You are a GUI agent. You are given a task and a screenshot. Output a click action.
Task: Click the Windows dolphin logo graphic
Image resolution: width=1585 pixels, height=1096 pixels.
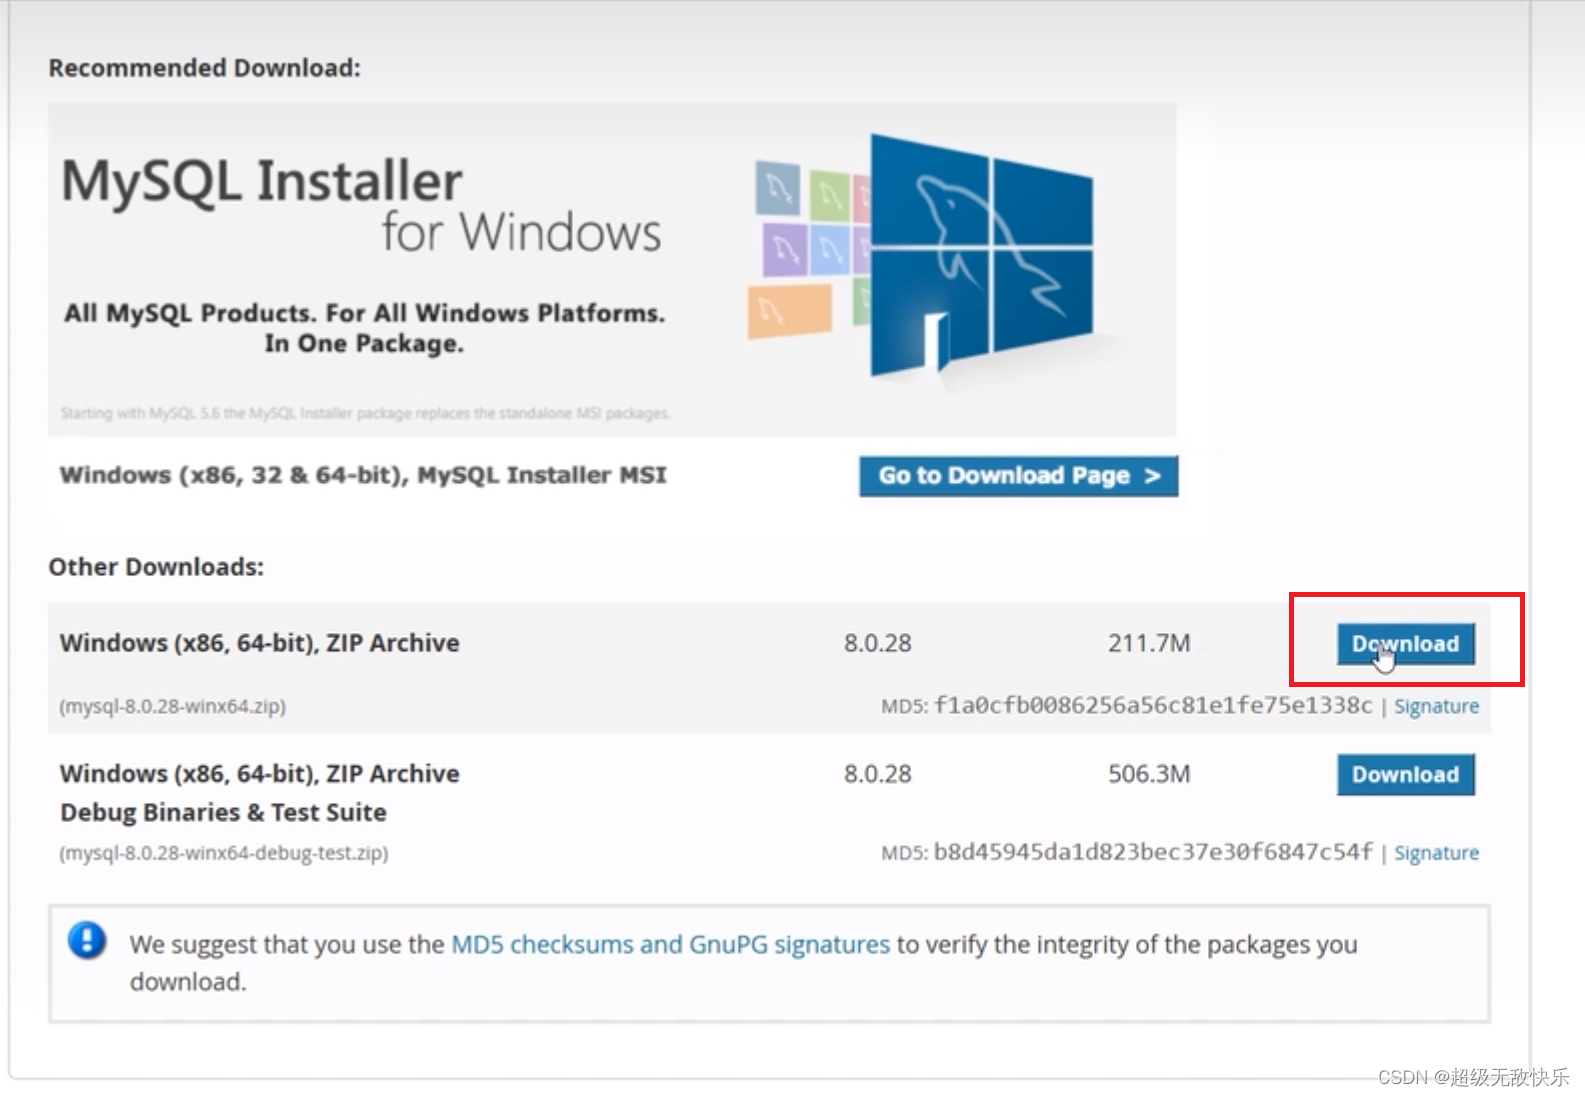pyautogui.click(x=981, y=258)
